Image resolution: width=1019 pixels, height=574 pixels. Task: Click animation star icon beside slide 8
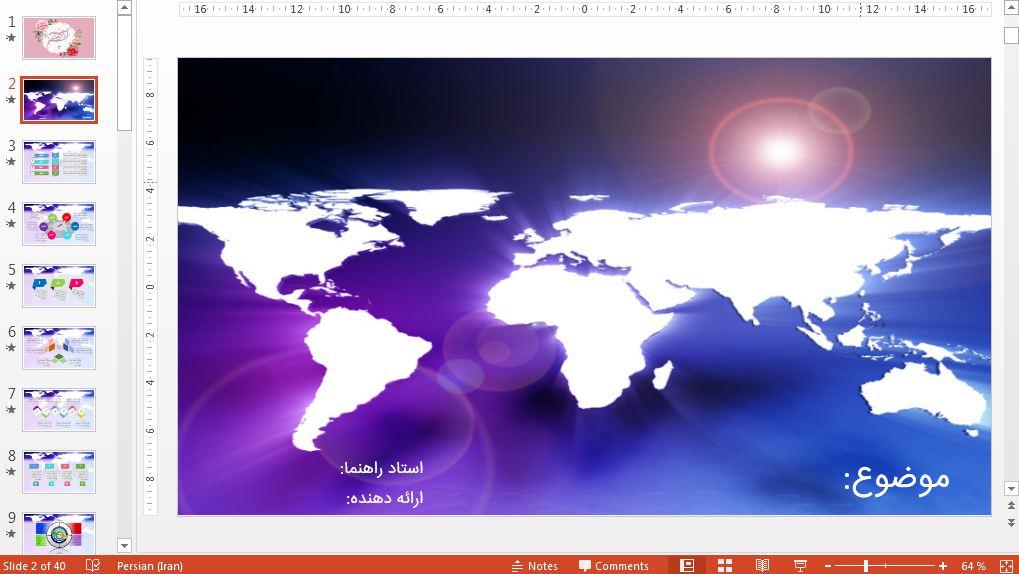coord(11,471)
